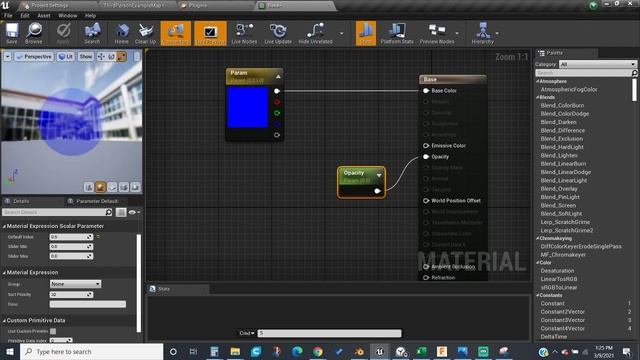
Task: Switch to the Details tab
Action: click(x=21, y=201)
